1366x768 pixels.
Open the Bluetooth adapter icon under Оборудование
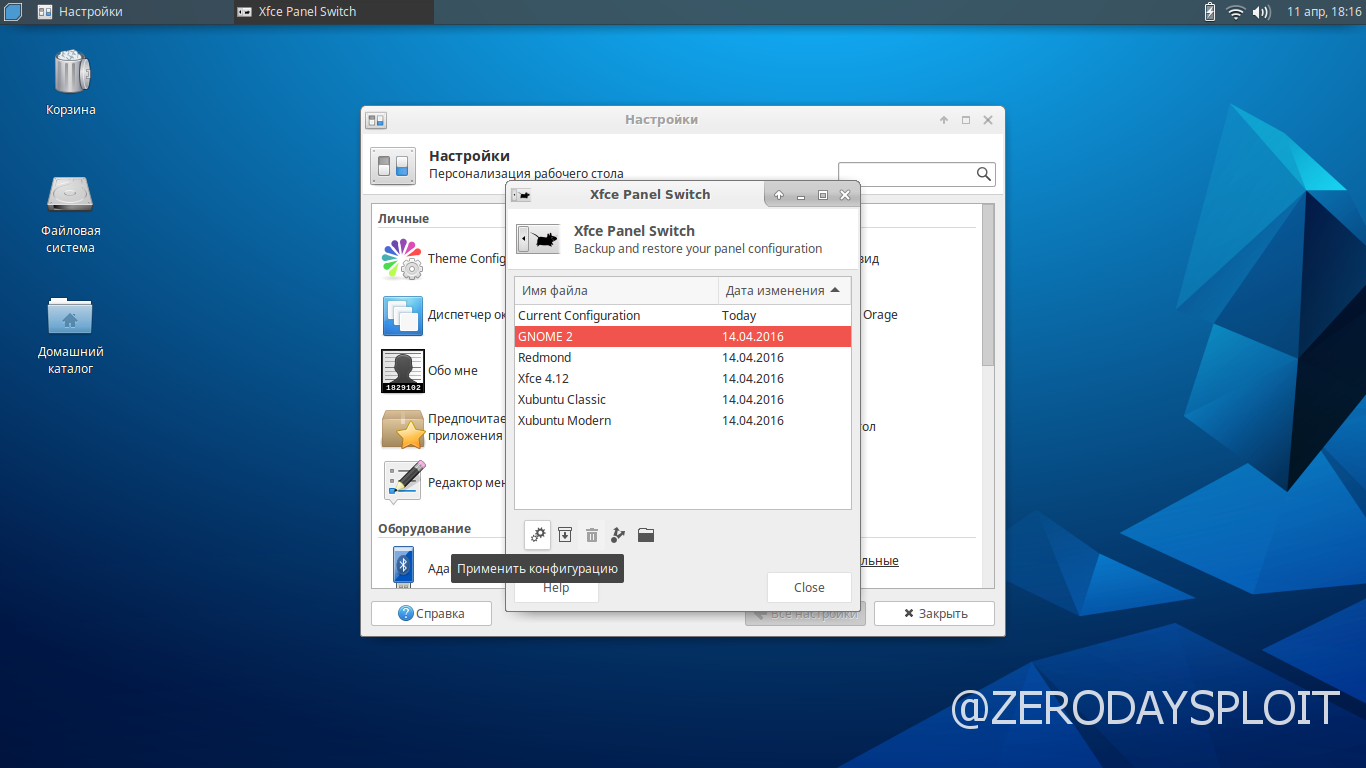point(402,566)
